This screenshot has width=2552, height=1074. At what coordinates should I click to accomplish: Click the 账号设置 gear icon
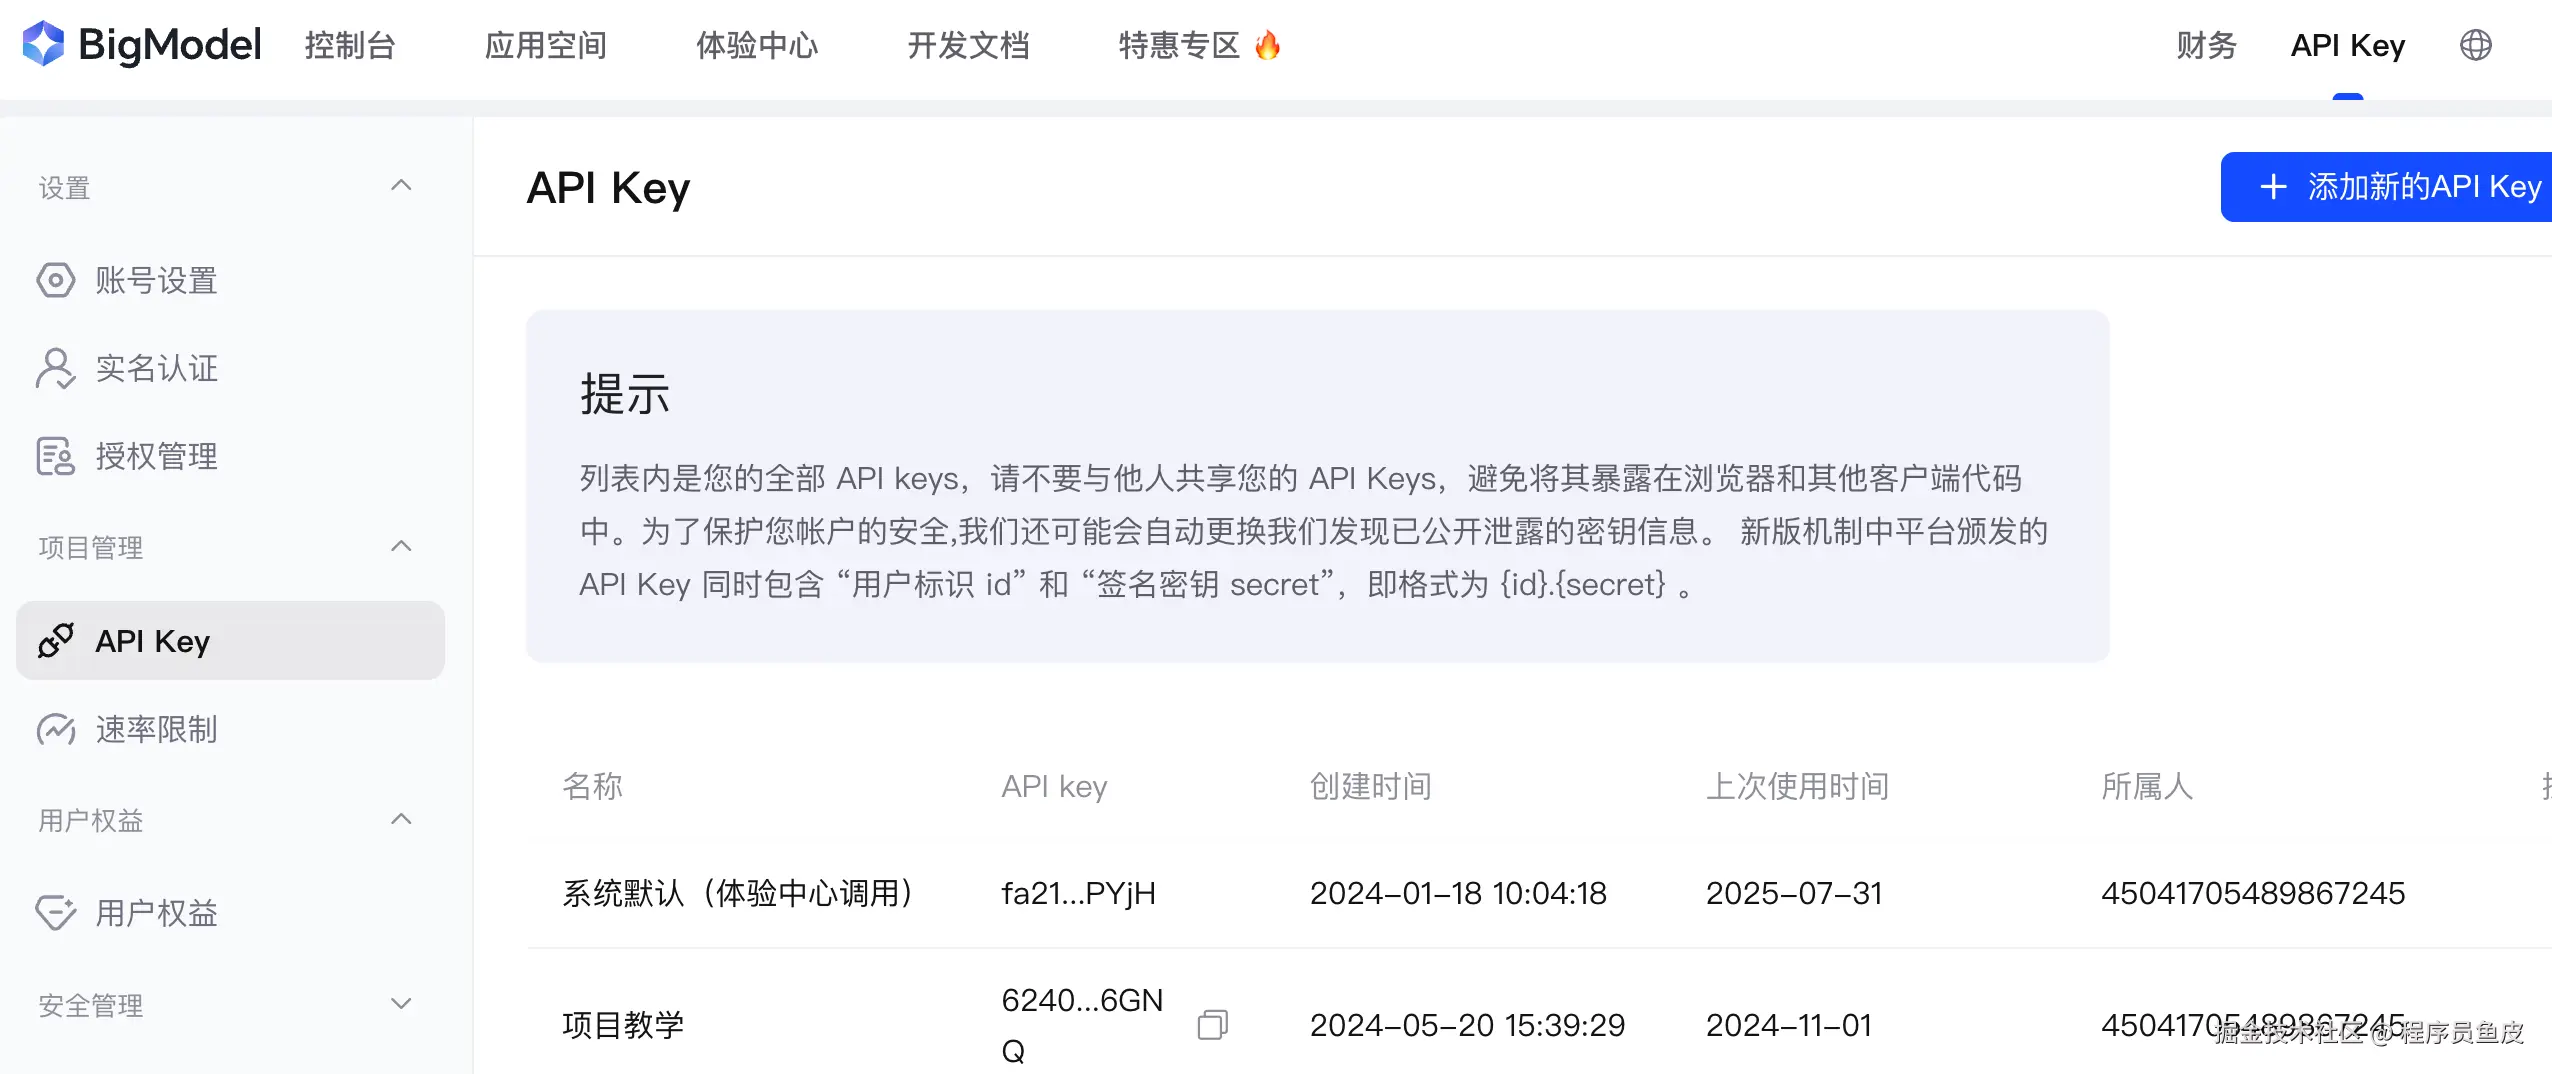[x=56, y=280]
